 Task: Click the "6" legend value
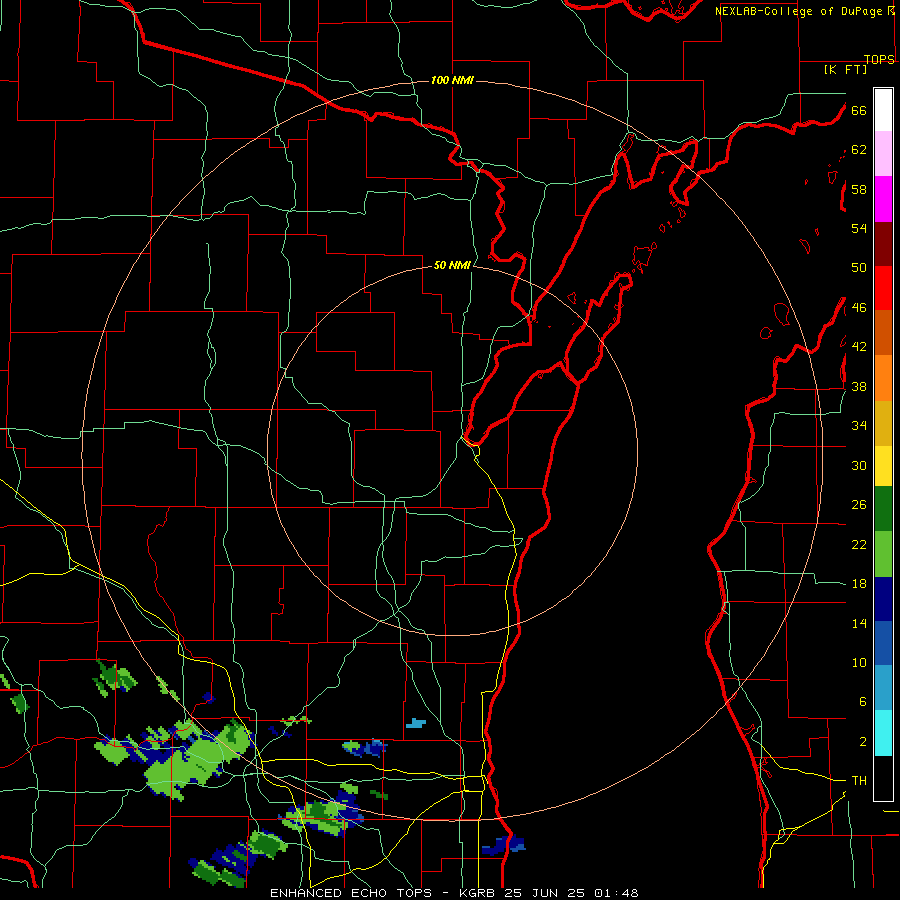click(862, 702)
